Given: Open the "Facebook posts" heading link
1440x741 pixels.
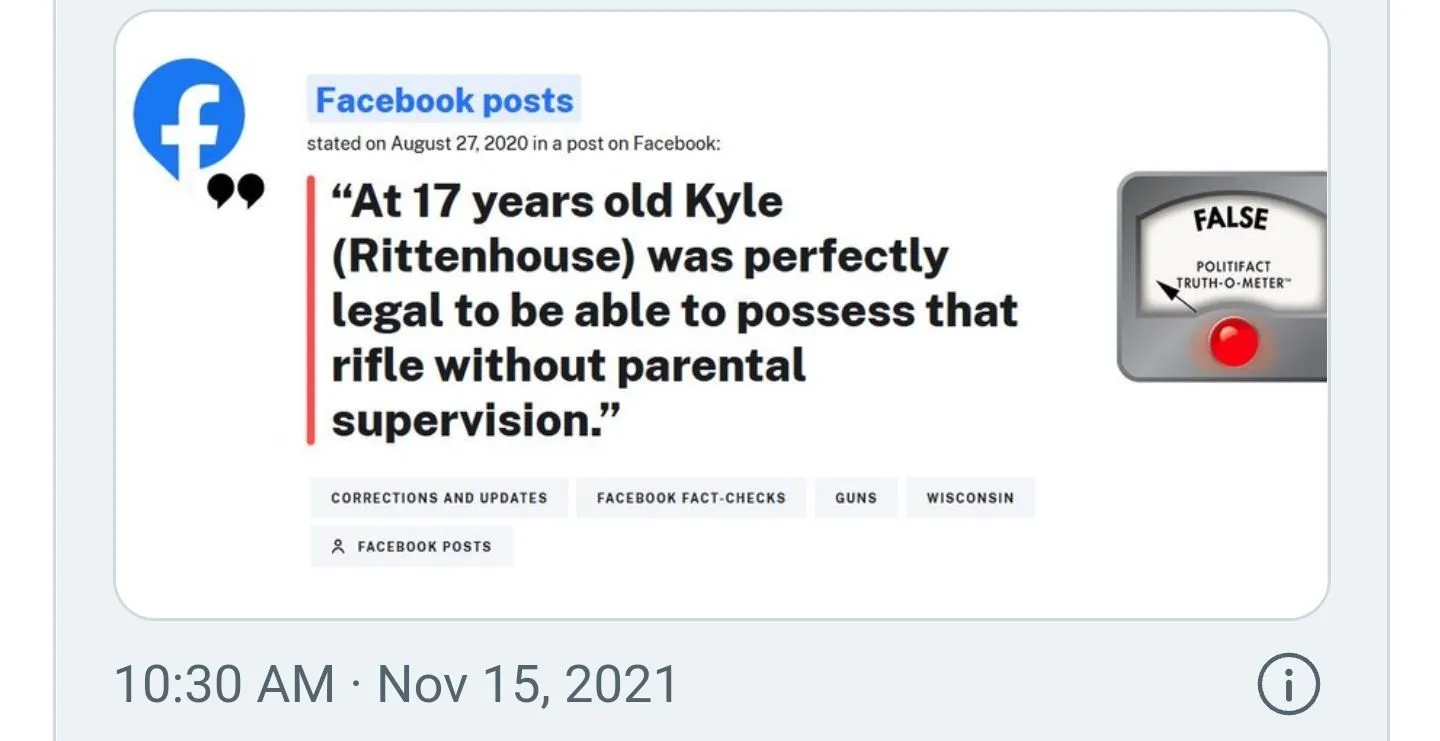Looking at the screenshot, I should pyautogui.click(x=444, y=100).
